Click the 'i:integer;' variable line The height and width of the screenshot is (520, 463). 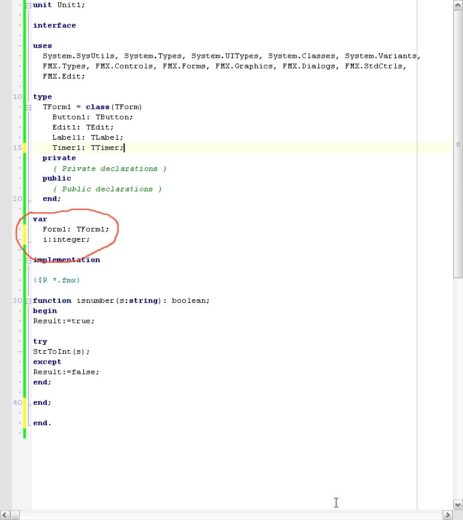point(66,240)
